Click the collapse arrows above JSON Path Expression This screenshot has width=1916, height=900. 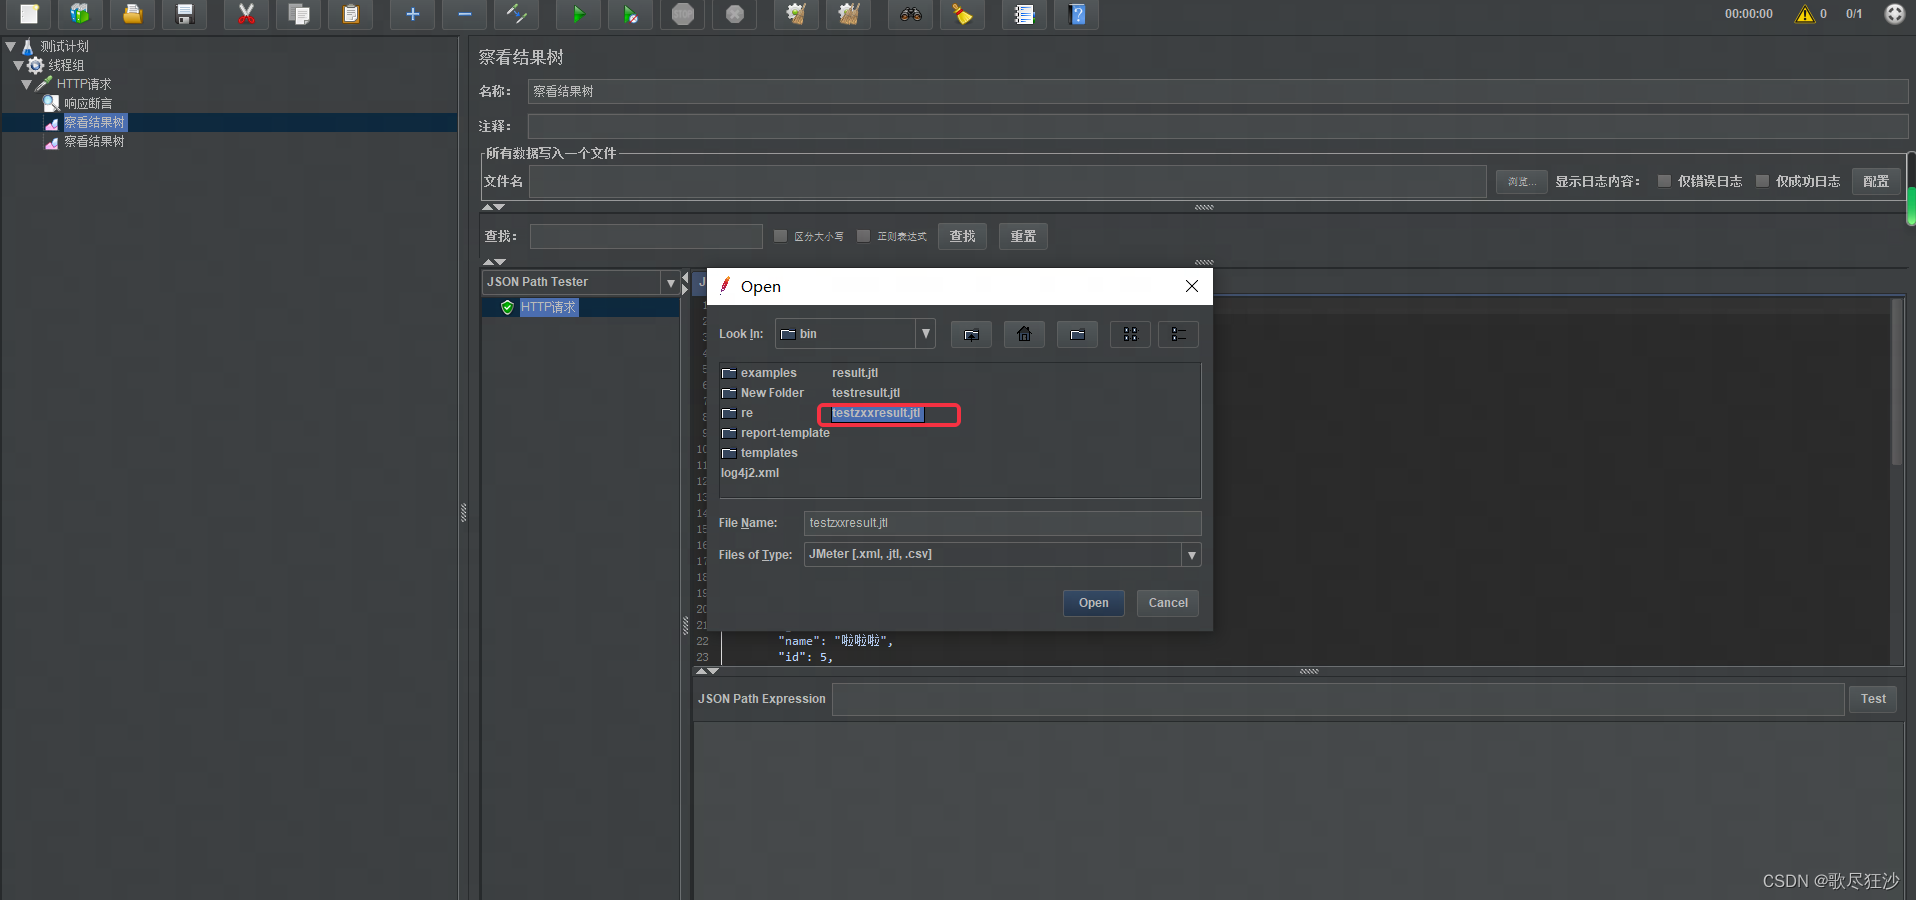tap(708, 671)
